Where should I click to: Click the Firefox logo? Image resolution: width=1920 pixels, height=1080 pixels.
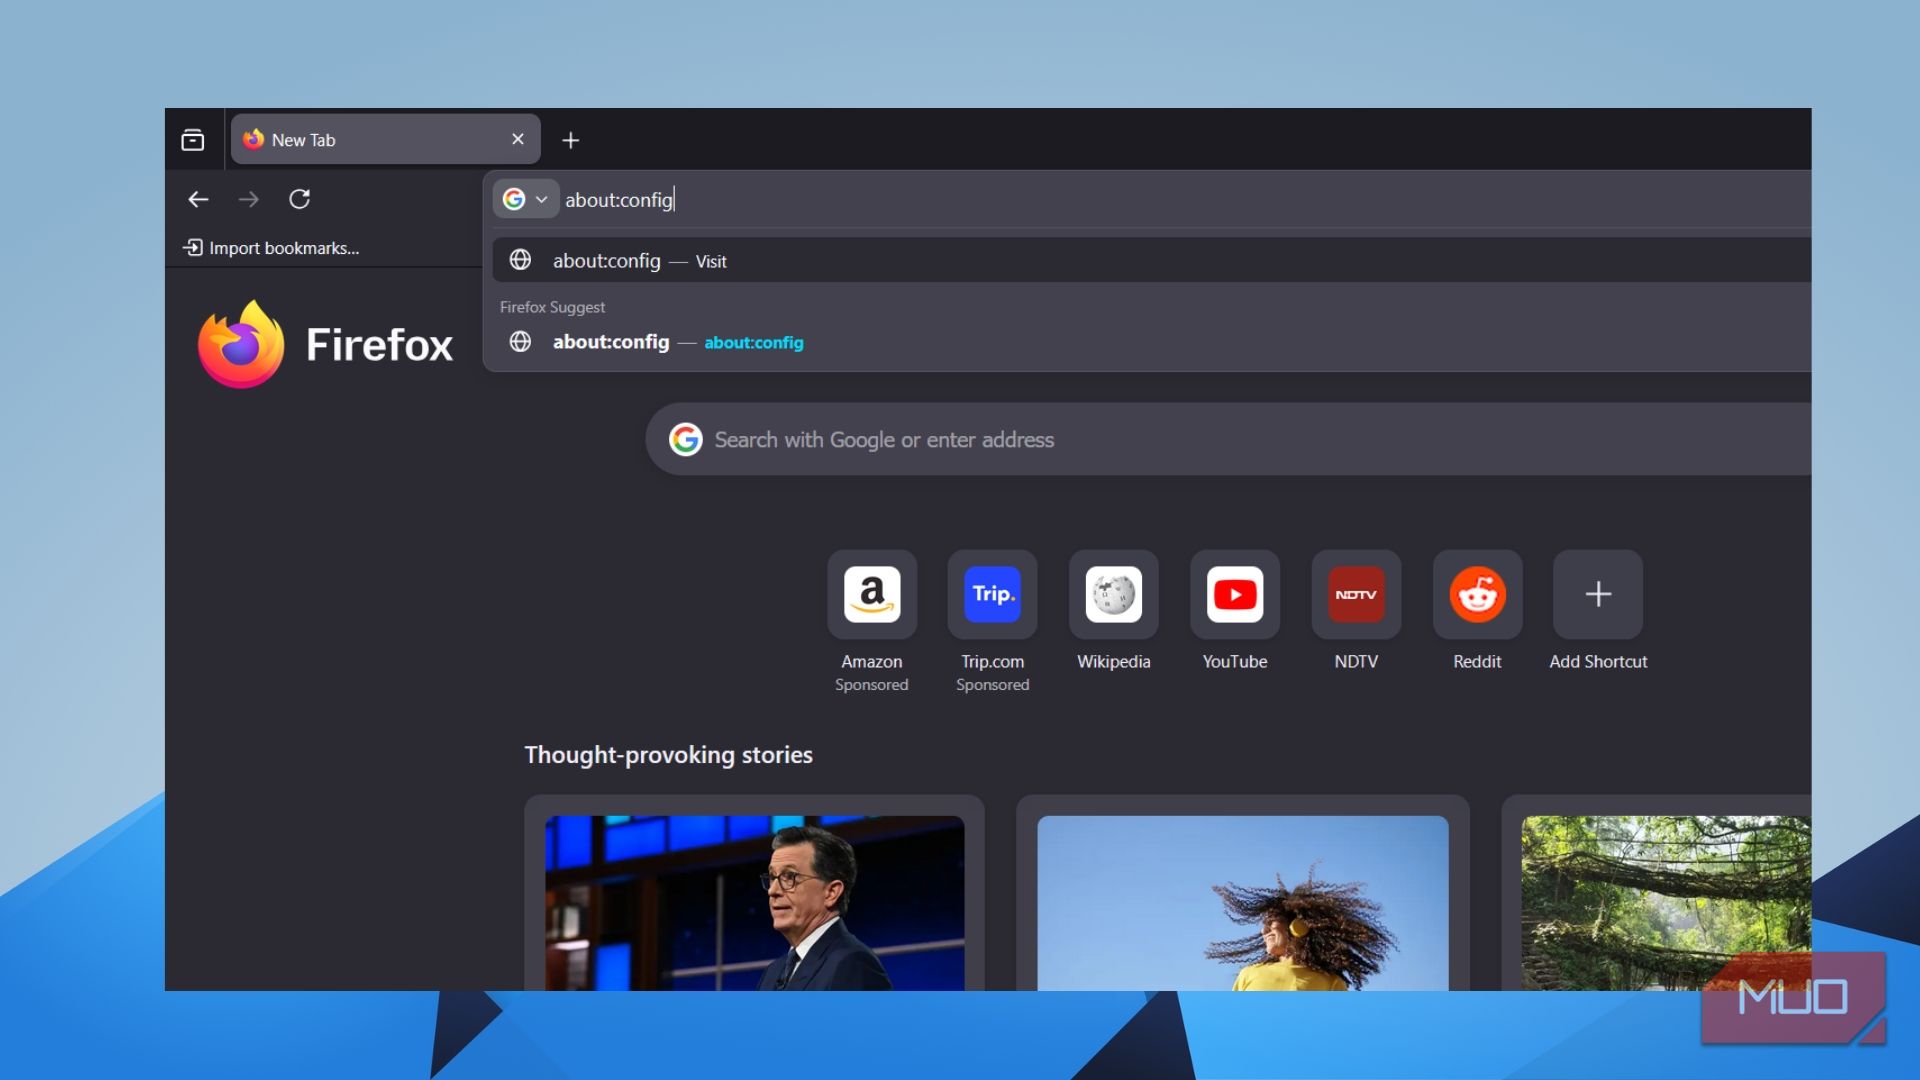[x=241, y=344]
